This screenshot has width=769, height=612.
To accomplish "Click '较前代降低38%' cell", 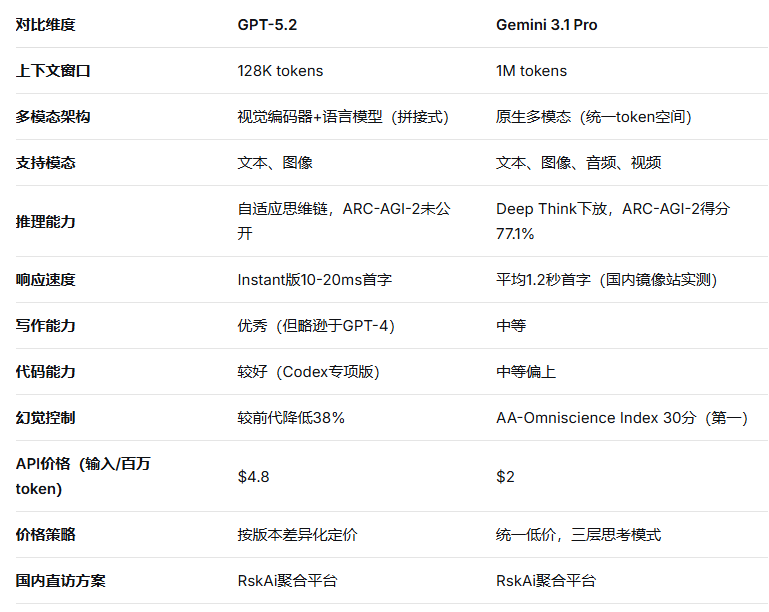I will [291, 418].
